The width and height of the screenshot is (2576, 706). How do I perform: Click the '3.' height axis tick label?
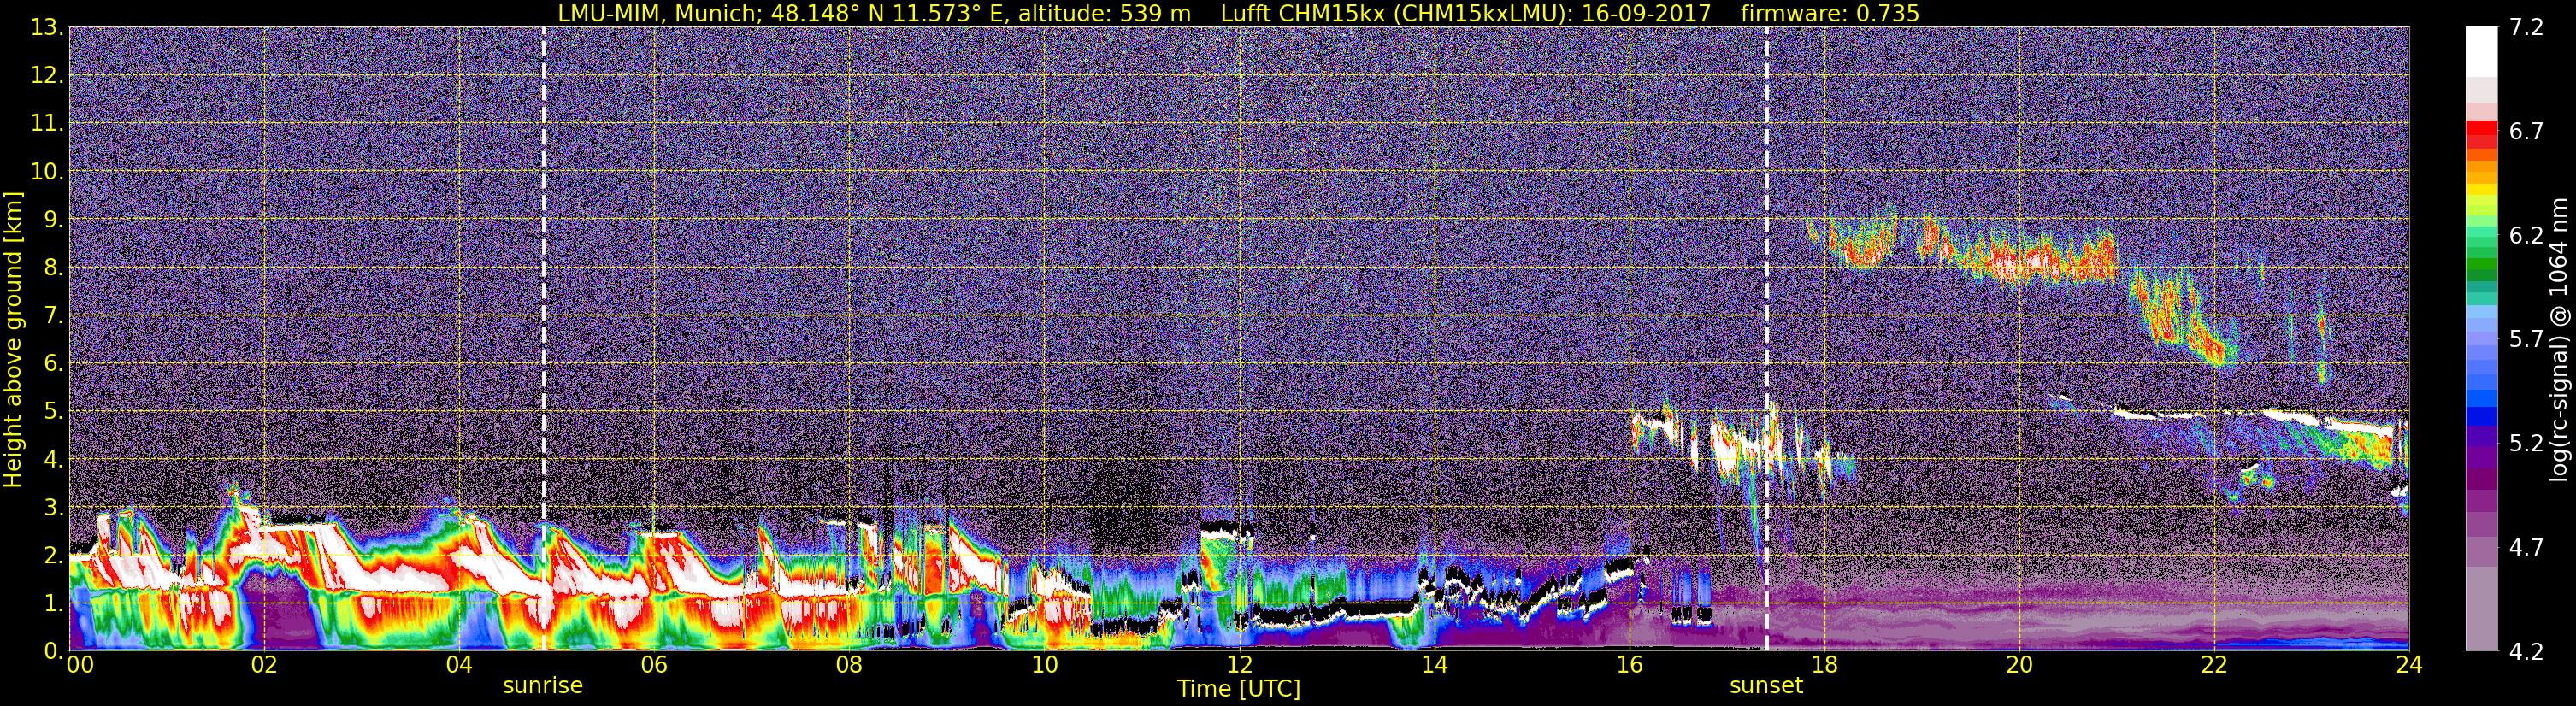pos(52,507)
